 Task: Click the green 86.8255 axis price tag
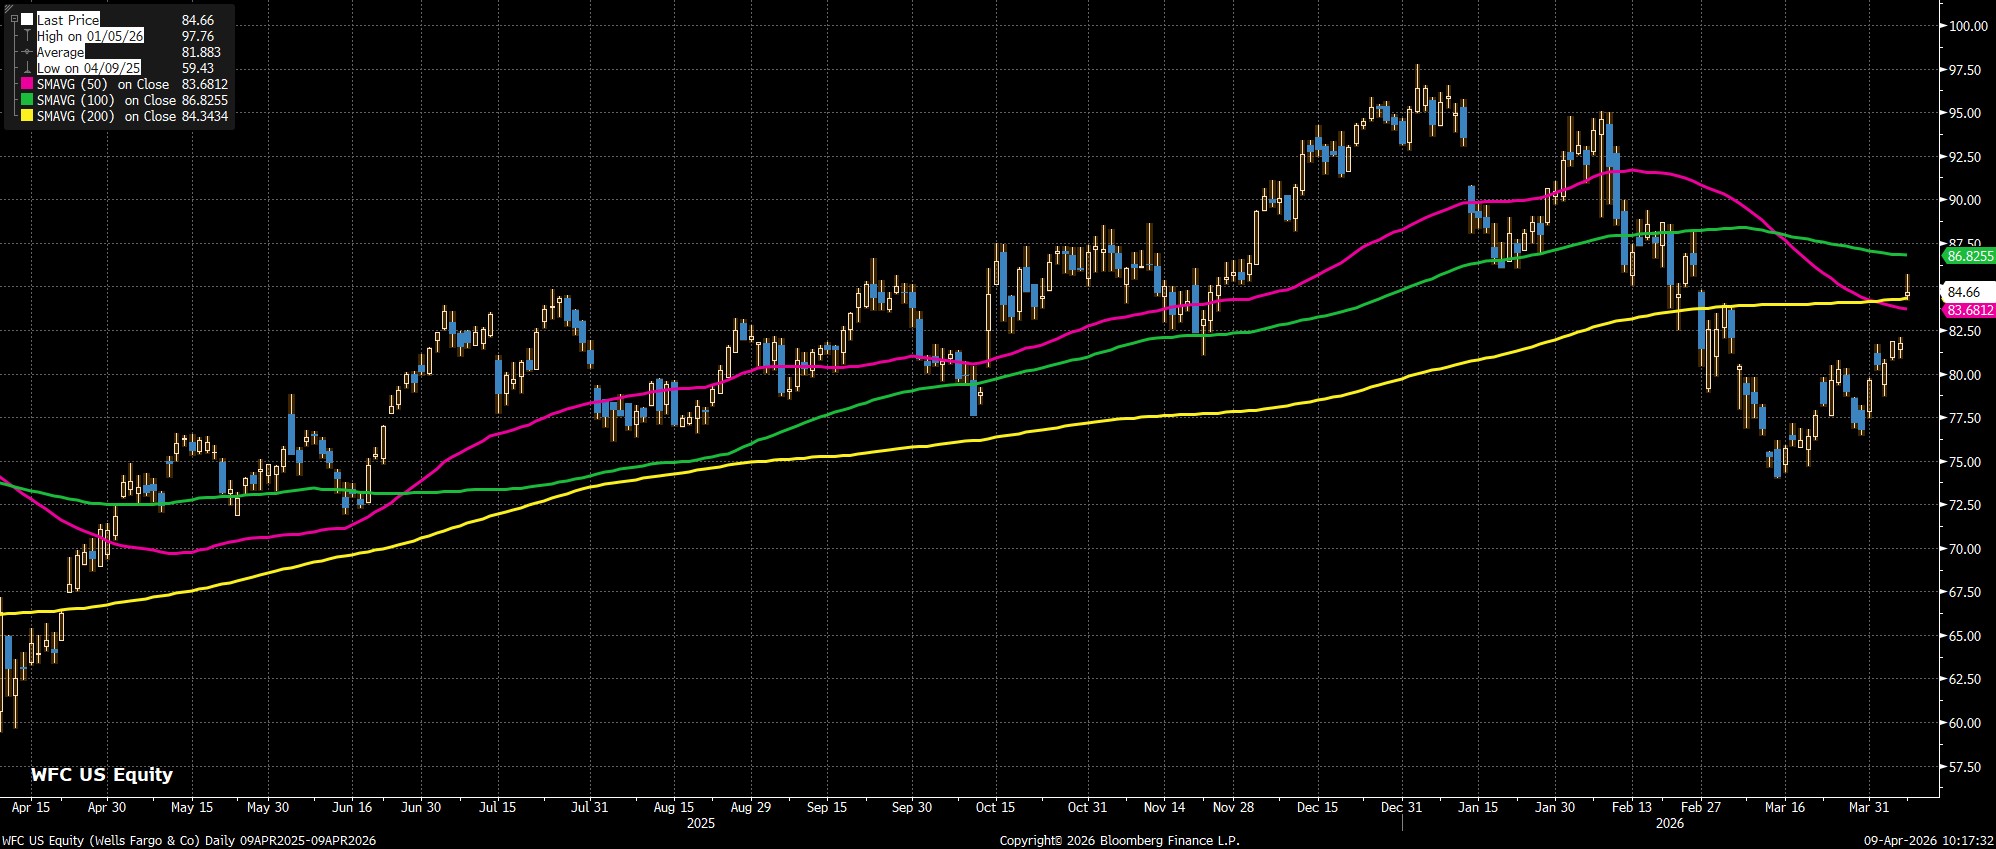click(x=1969, y=256)
